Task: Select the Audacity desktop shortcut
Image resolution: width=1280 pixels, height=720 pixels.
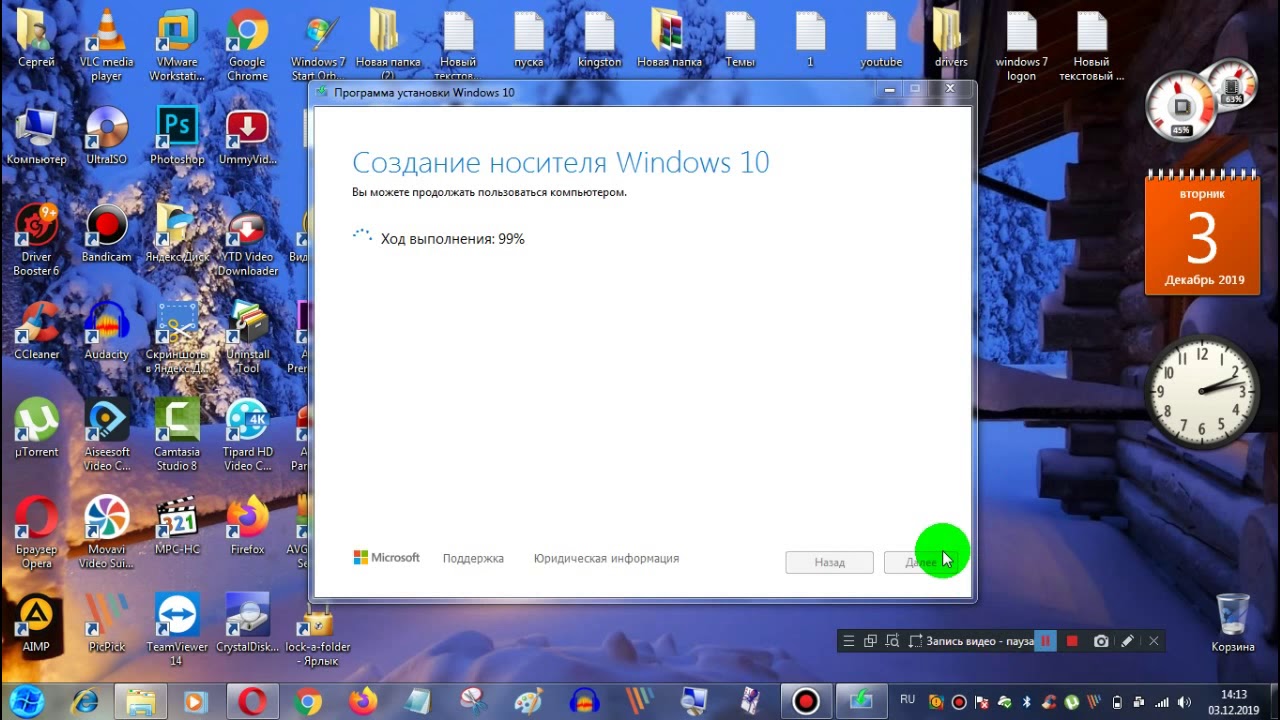Action: 106,331
